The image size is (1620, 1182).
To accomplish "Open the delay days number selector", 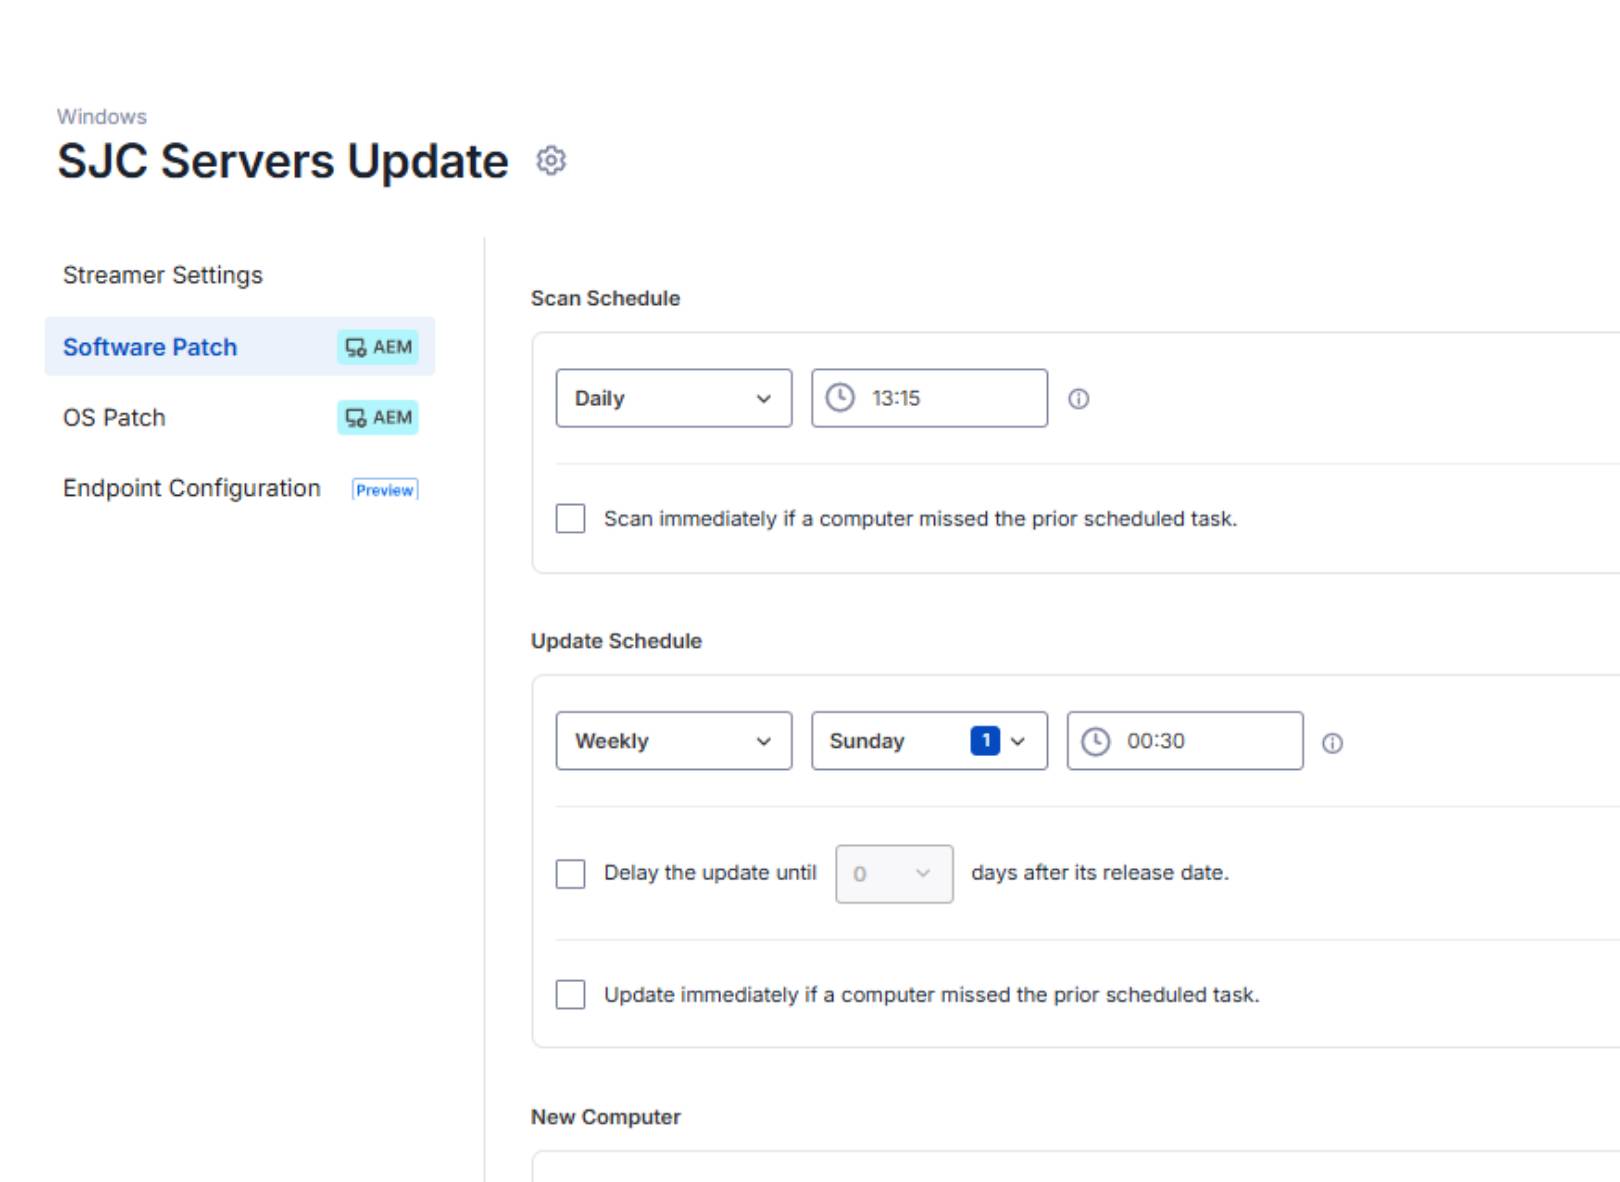I will point(893,873).
